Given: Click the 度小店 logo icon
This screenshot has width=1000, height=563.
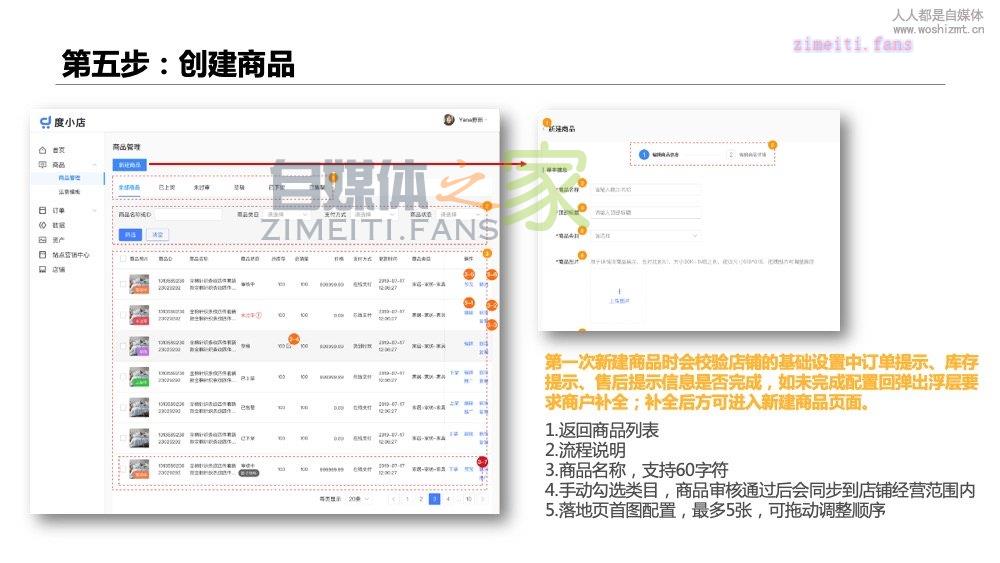Looking at the screenshot, I should click(x=45, y=123).
